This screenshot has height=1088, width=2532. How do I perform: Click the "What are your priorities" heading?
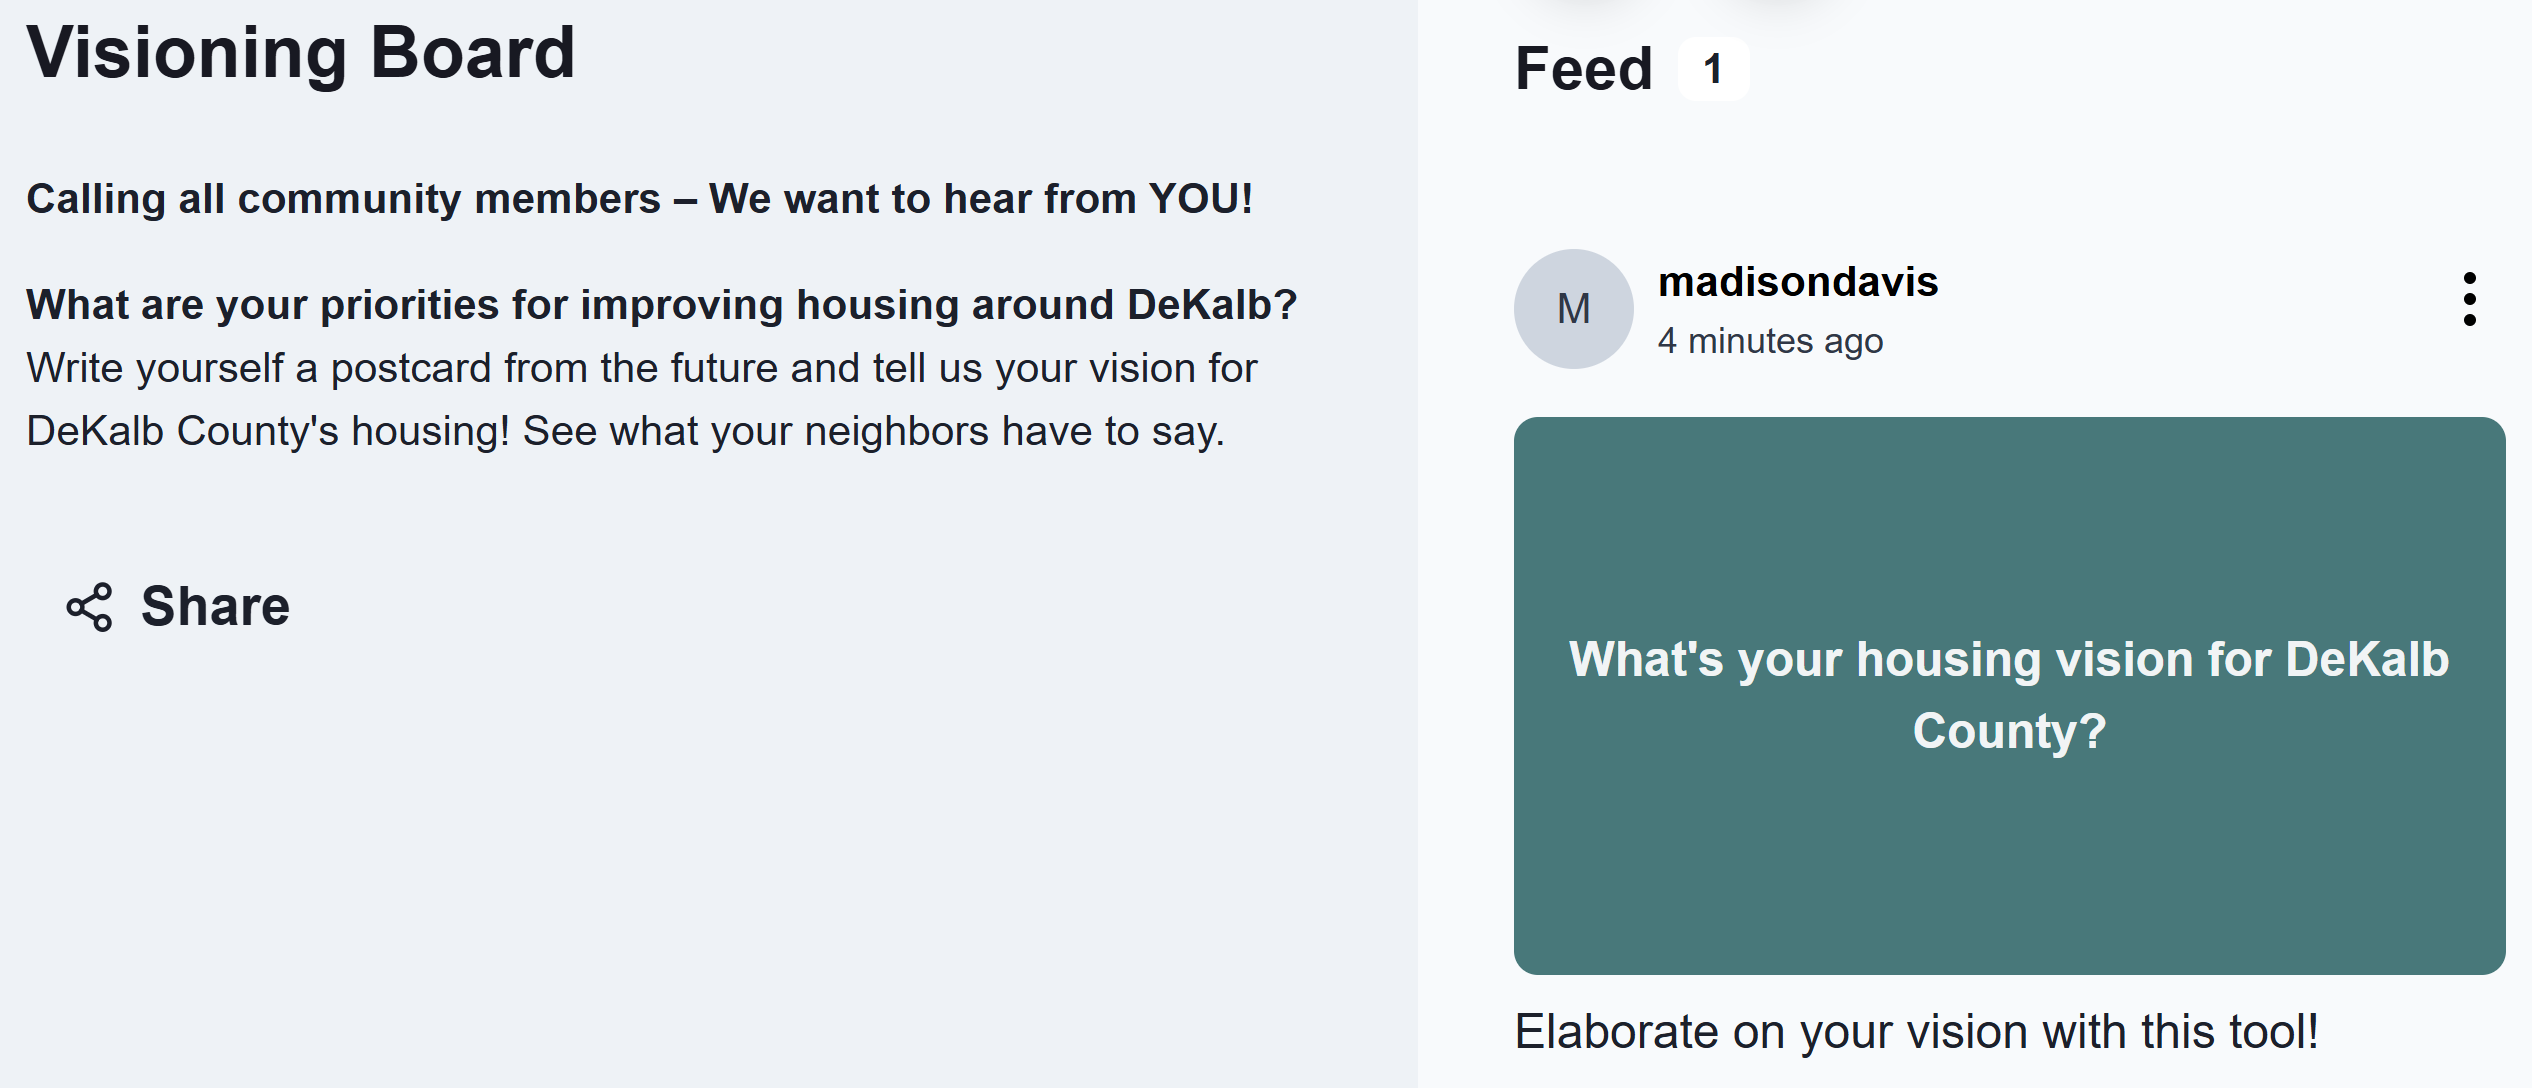[x=661, y=304]
